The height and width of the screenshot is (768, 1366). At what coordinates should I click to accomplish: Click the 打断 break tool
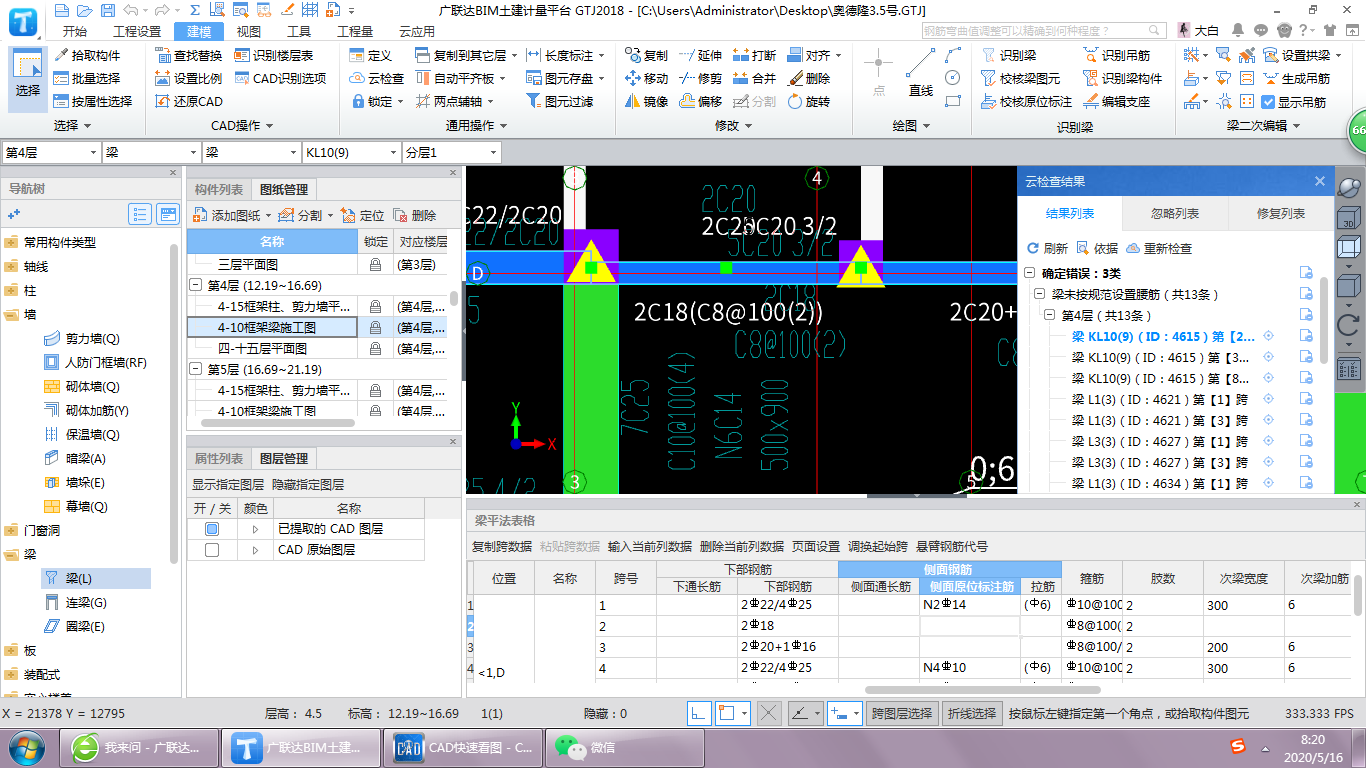[x=755, y=56]
